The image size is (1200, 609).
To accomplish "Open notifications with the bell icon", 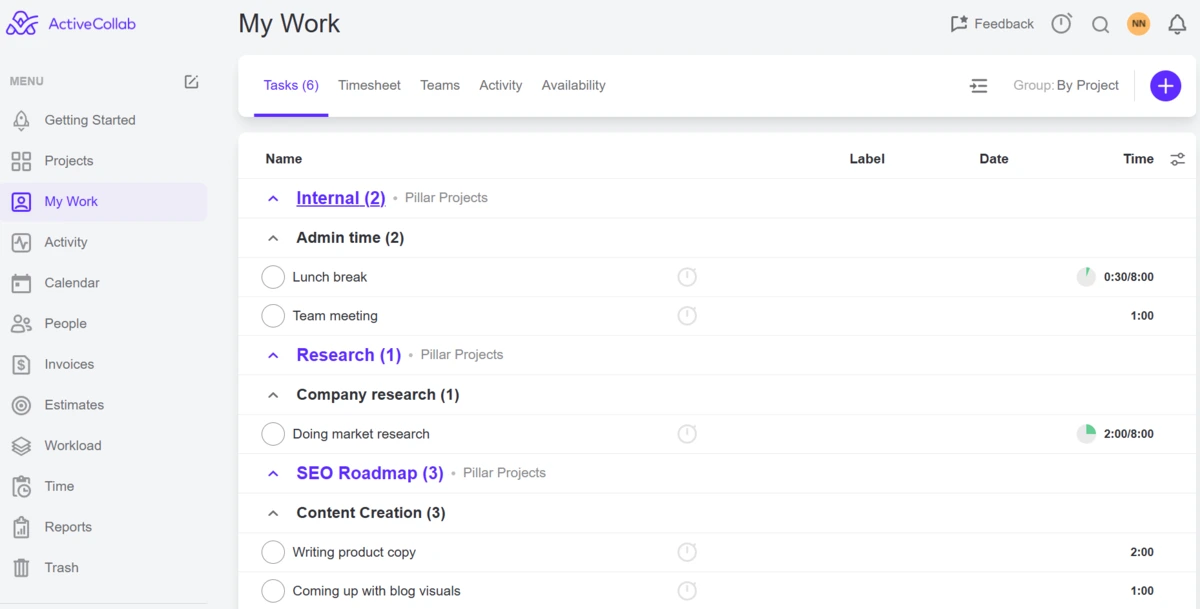I will point(1177,24).
